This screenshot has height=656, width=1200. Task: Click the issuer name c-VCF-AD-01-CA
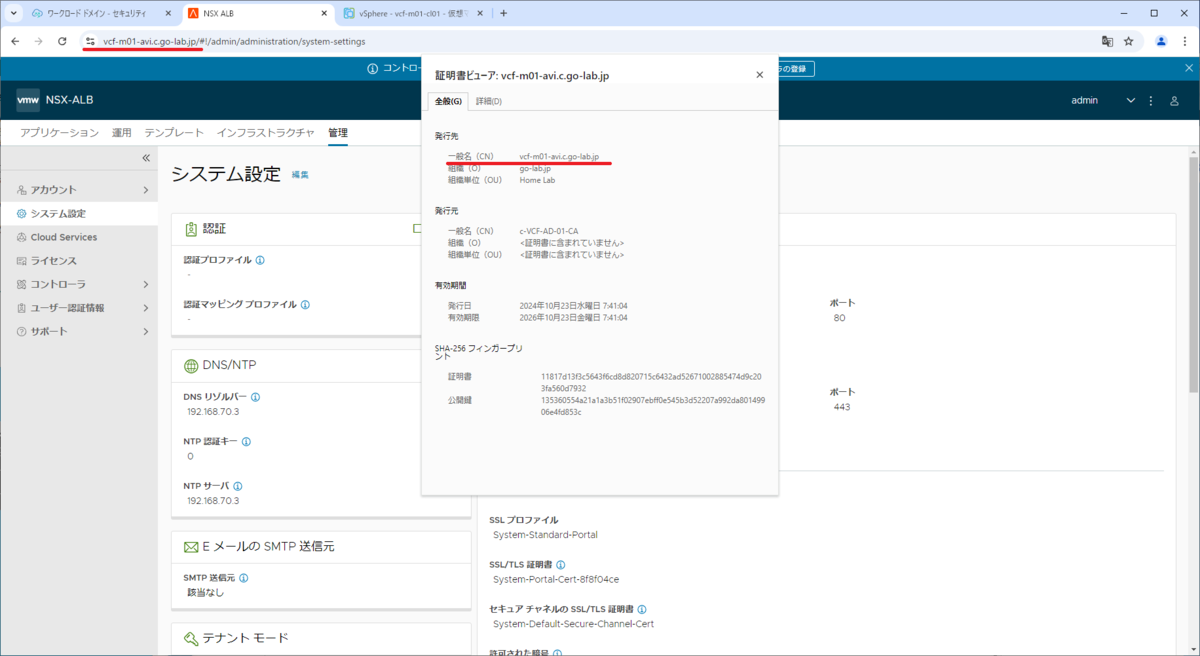click(x=549, y=231)
